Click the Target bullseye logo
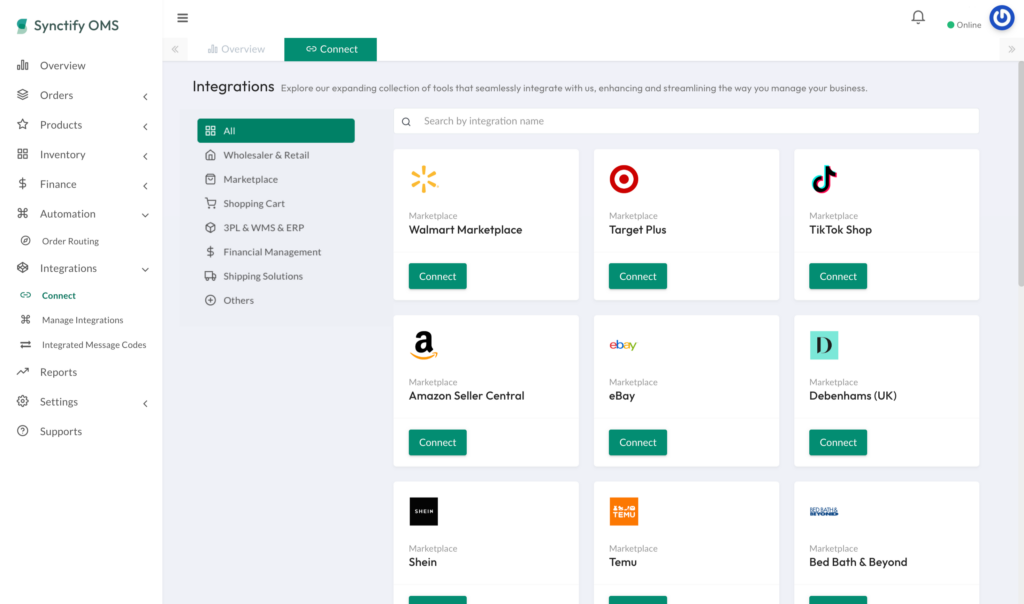Image resolution: width=1024 pixels, height=604 pixels. pyautogui.click(x=624, y=179)
